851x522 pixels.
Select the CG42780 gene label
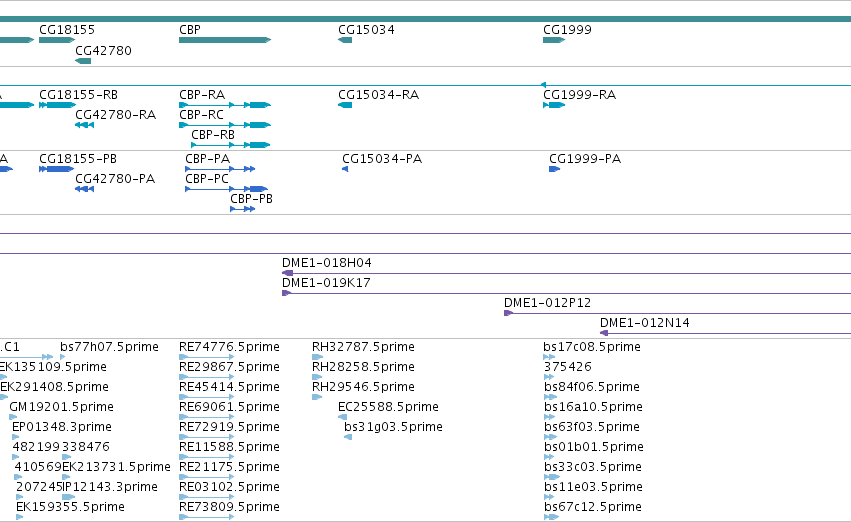pos(103,51)
